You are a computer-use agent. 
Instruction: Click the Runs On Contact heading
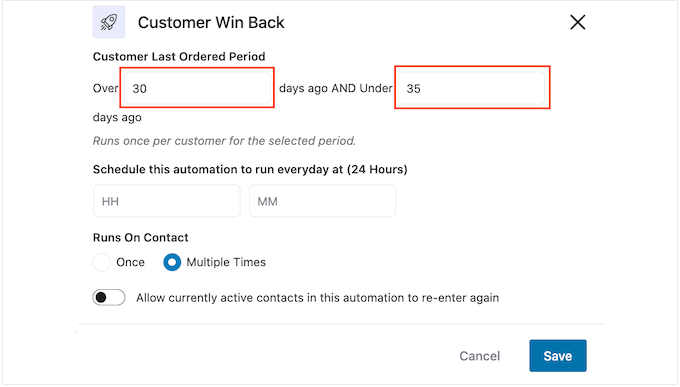point(141,237)
